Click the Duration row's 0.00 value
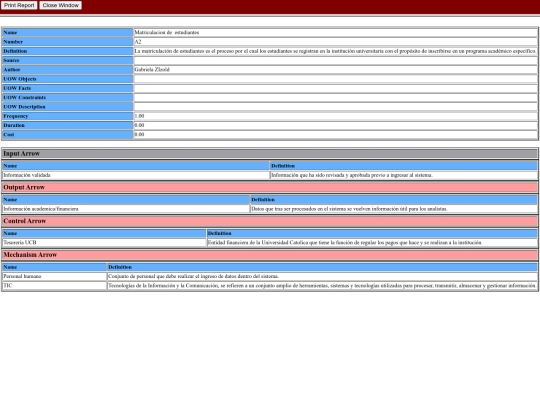 139,125
